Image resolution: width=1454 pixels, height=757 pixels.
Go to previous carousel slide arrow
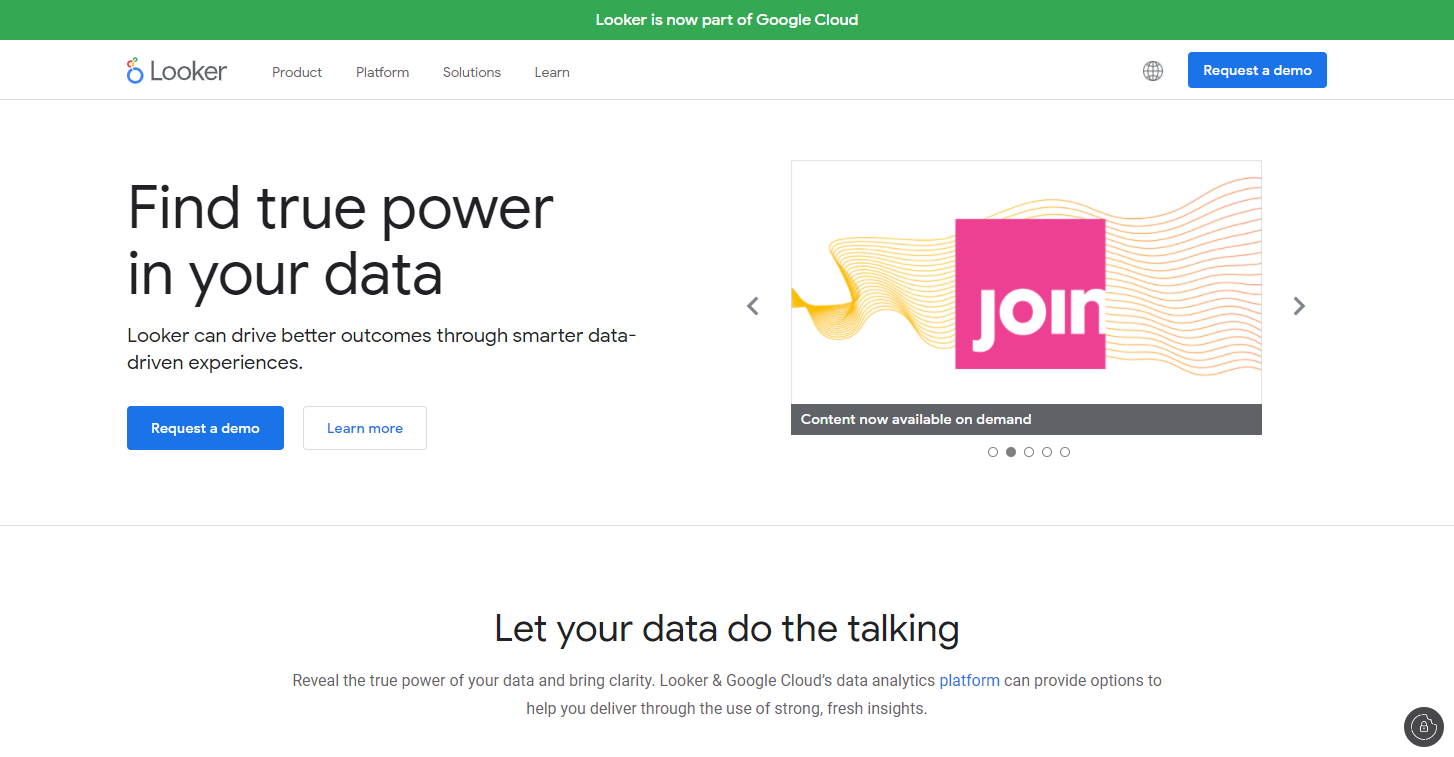click(x=753, y=306)
